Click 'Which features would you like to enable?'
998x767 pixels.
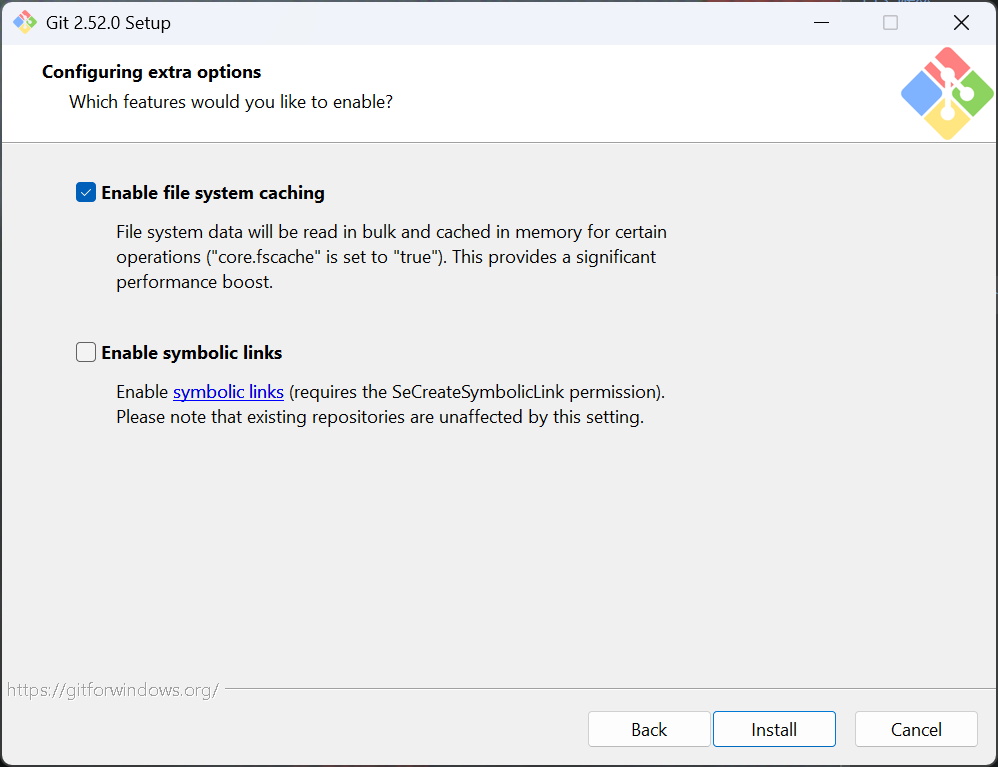[231, 102]
